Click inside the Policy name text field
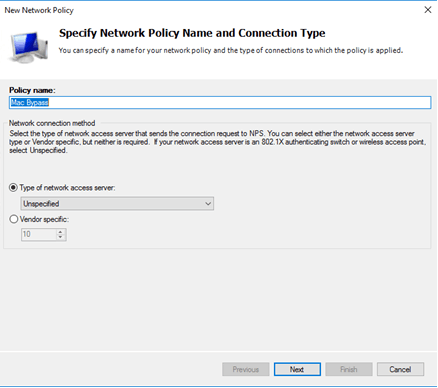This screenshot has width=438, height=388. click(220, 102)
